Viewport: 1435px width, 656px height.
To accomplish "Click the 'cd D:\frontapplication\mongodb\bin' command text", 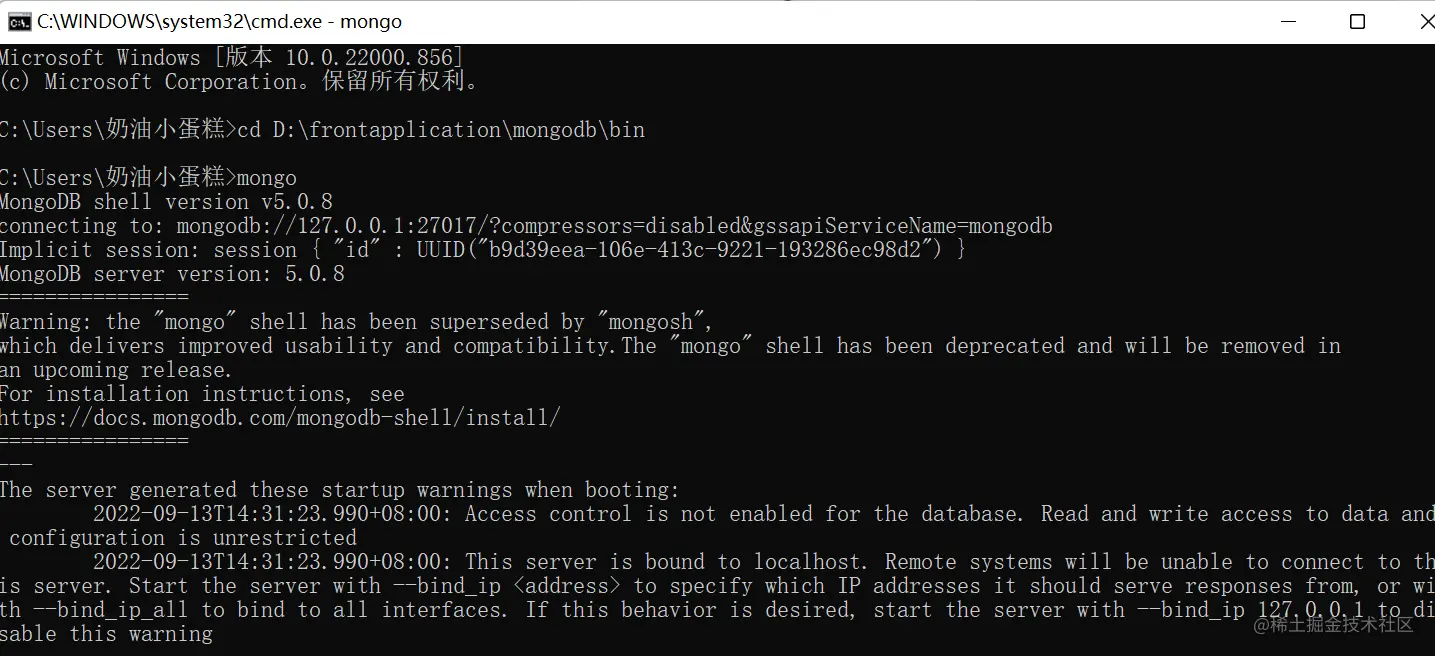I will click(441, 130).
